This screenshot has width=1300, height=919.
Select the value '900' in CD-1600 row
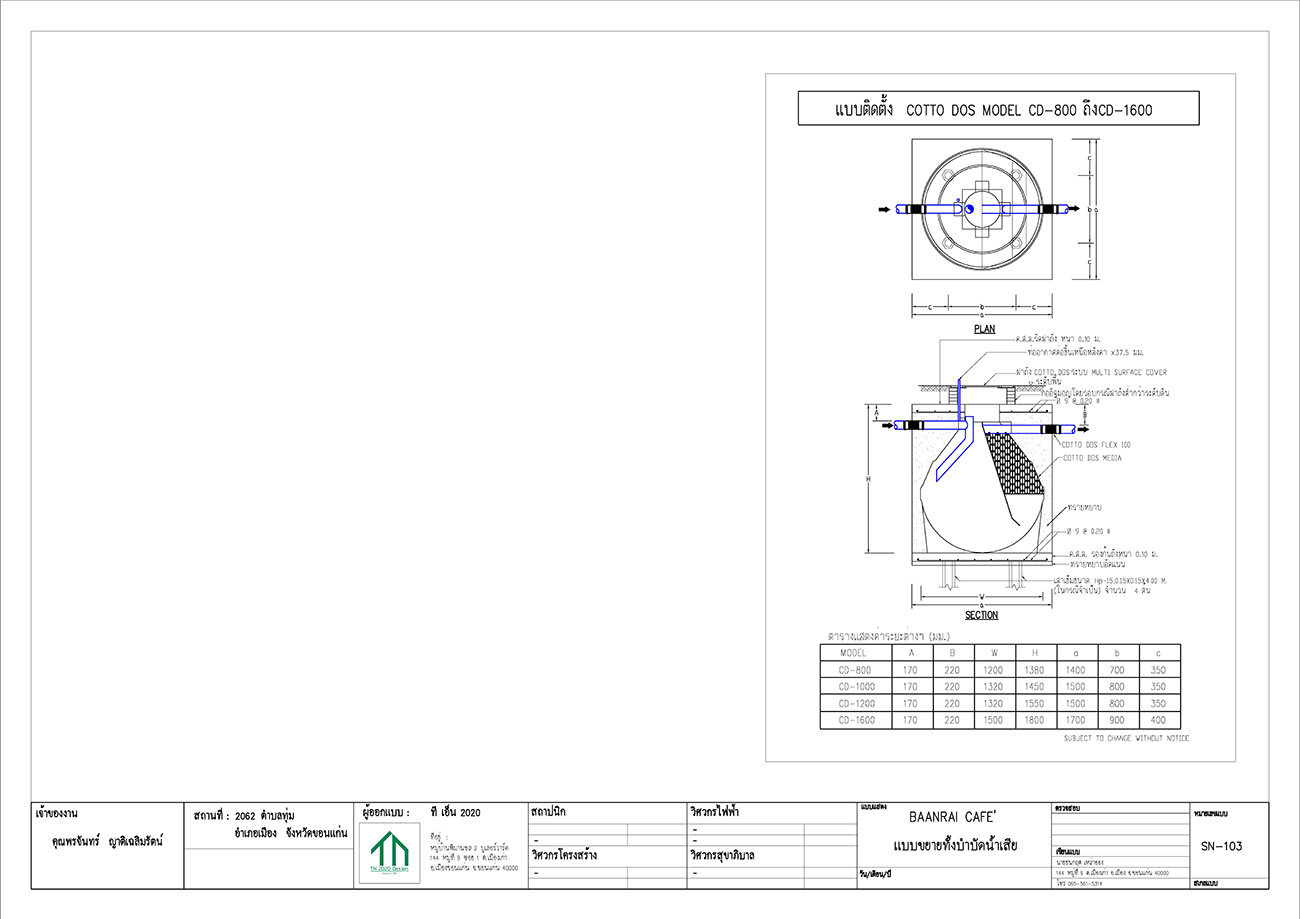click(x=1117, y=720)
